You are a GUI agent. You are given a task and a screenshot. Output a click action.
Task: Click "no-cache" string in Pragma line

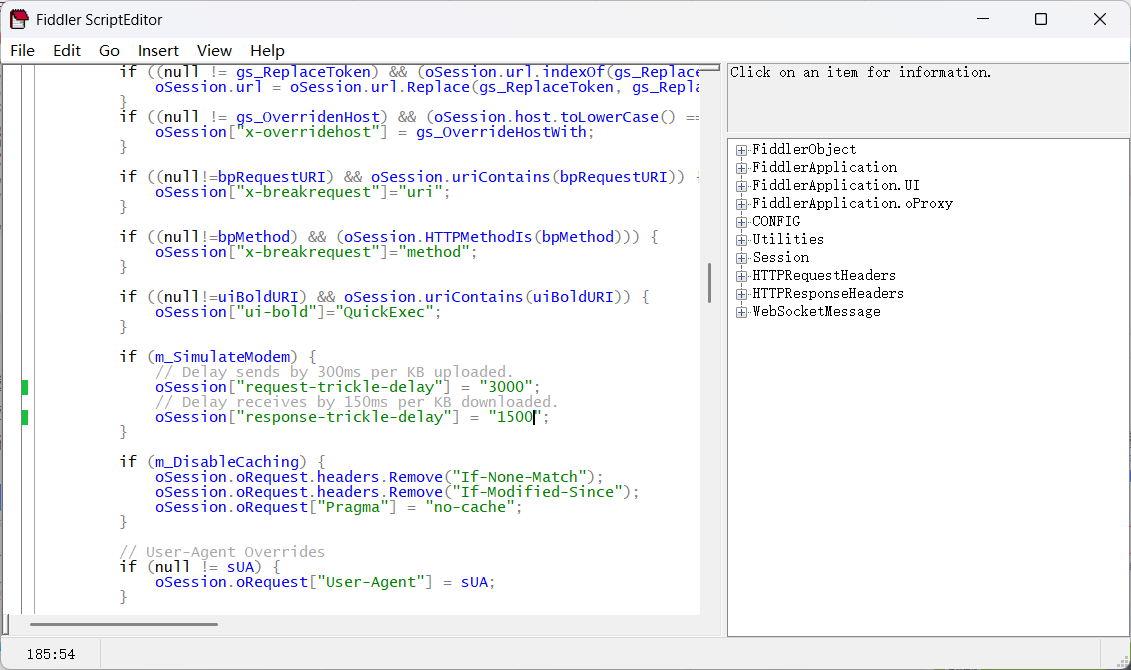(x=470, y=508)
